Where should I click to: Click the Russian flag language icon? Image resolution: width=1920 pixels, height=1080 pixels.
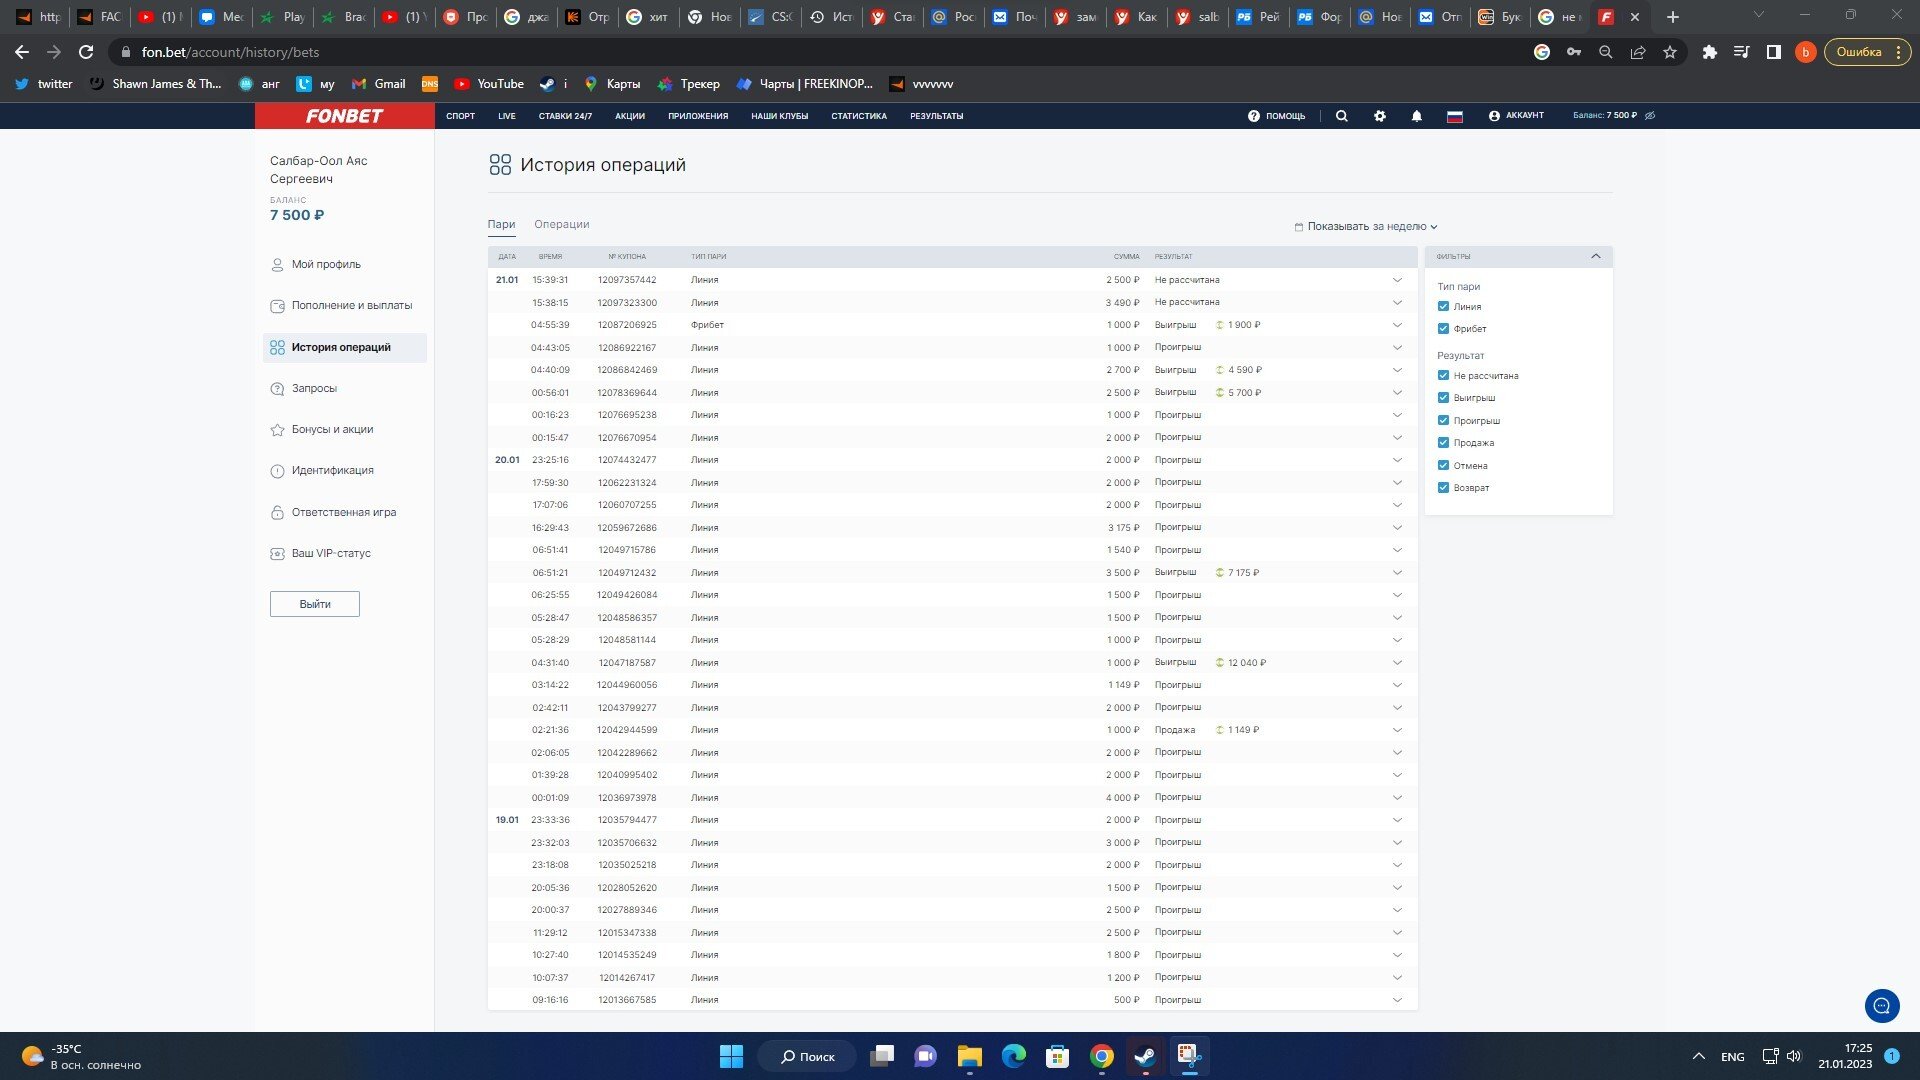coord(1454,116)
